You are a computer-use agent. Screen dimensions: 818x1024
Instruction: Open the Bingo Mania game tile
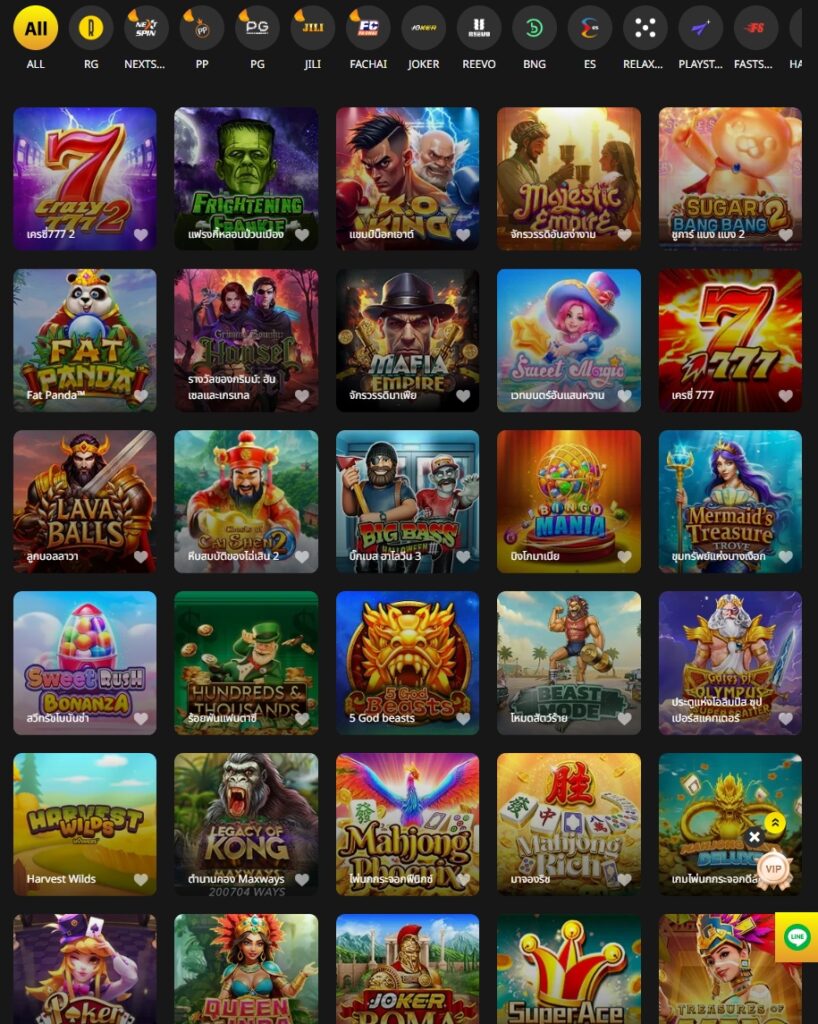pos(569,502)
